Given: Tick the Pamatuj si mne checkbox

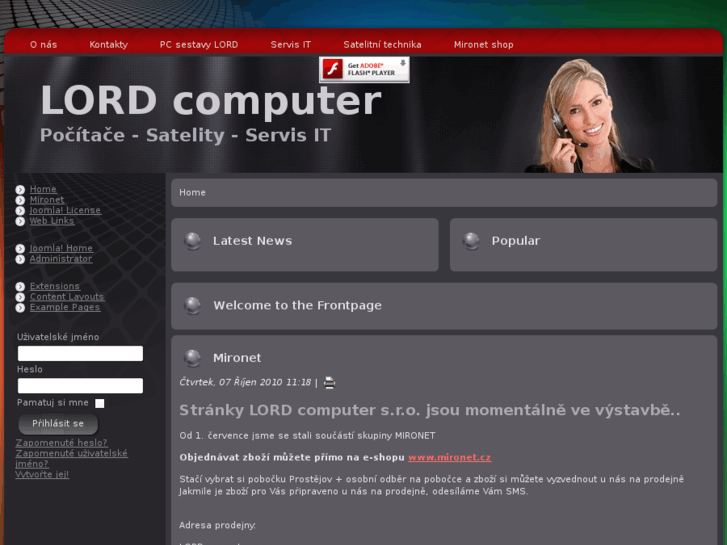Looking at the screenshot, I should (100, 404).
